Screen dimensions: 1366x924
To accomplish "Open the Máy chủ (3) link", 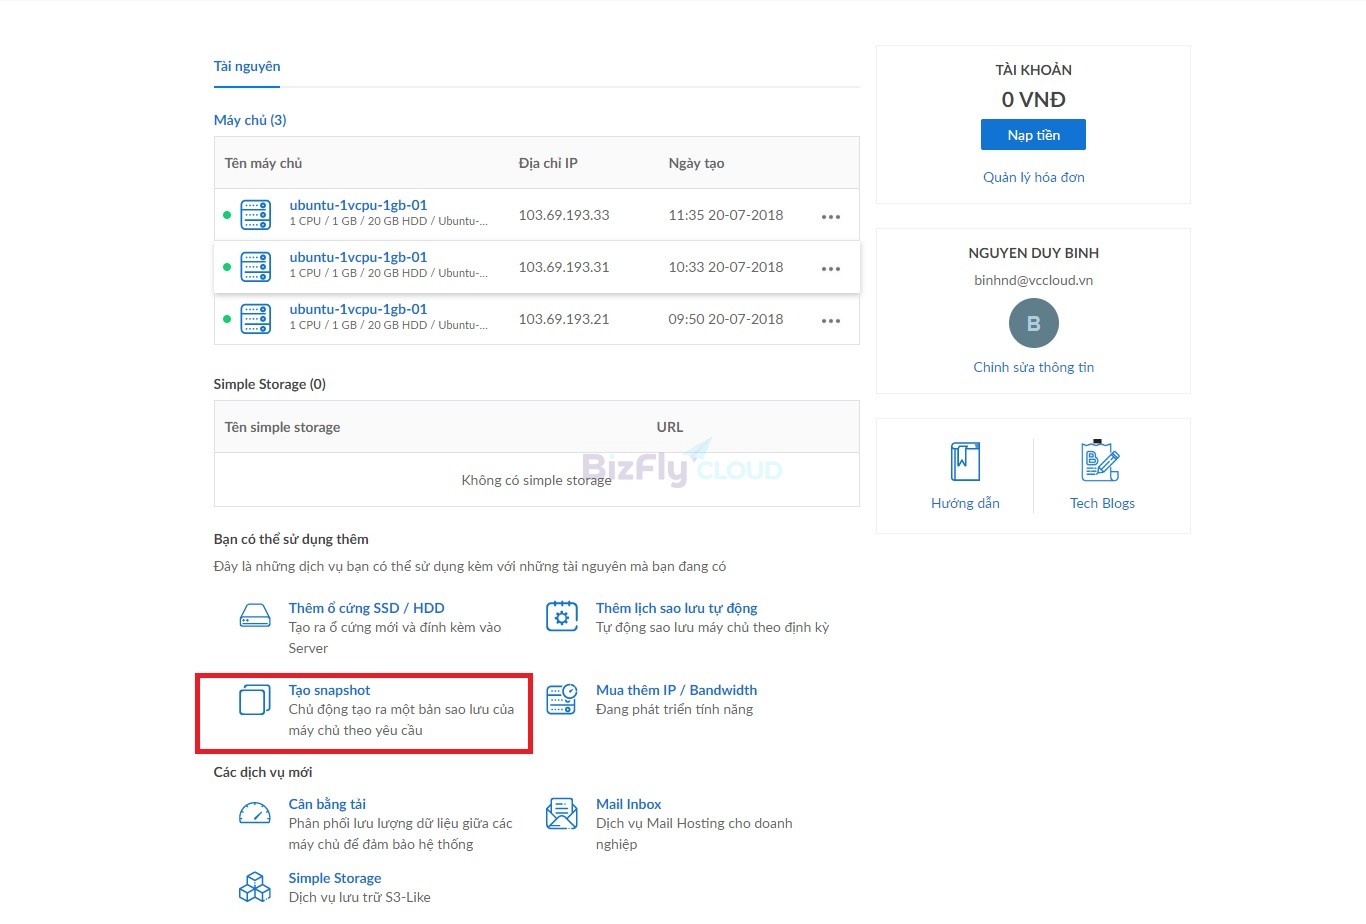I will point(250,120).
